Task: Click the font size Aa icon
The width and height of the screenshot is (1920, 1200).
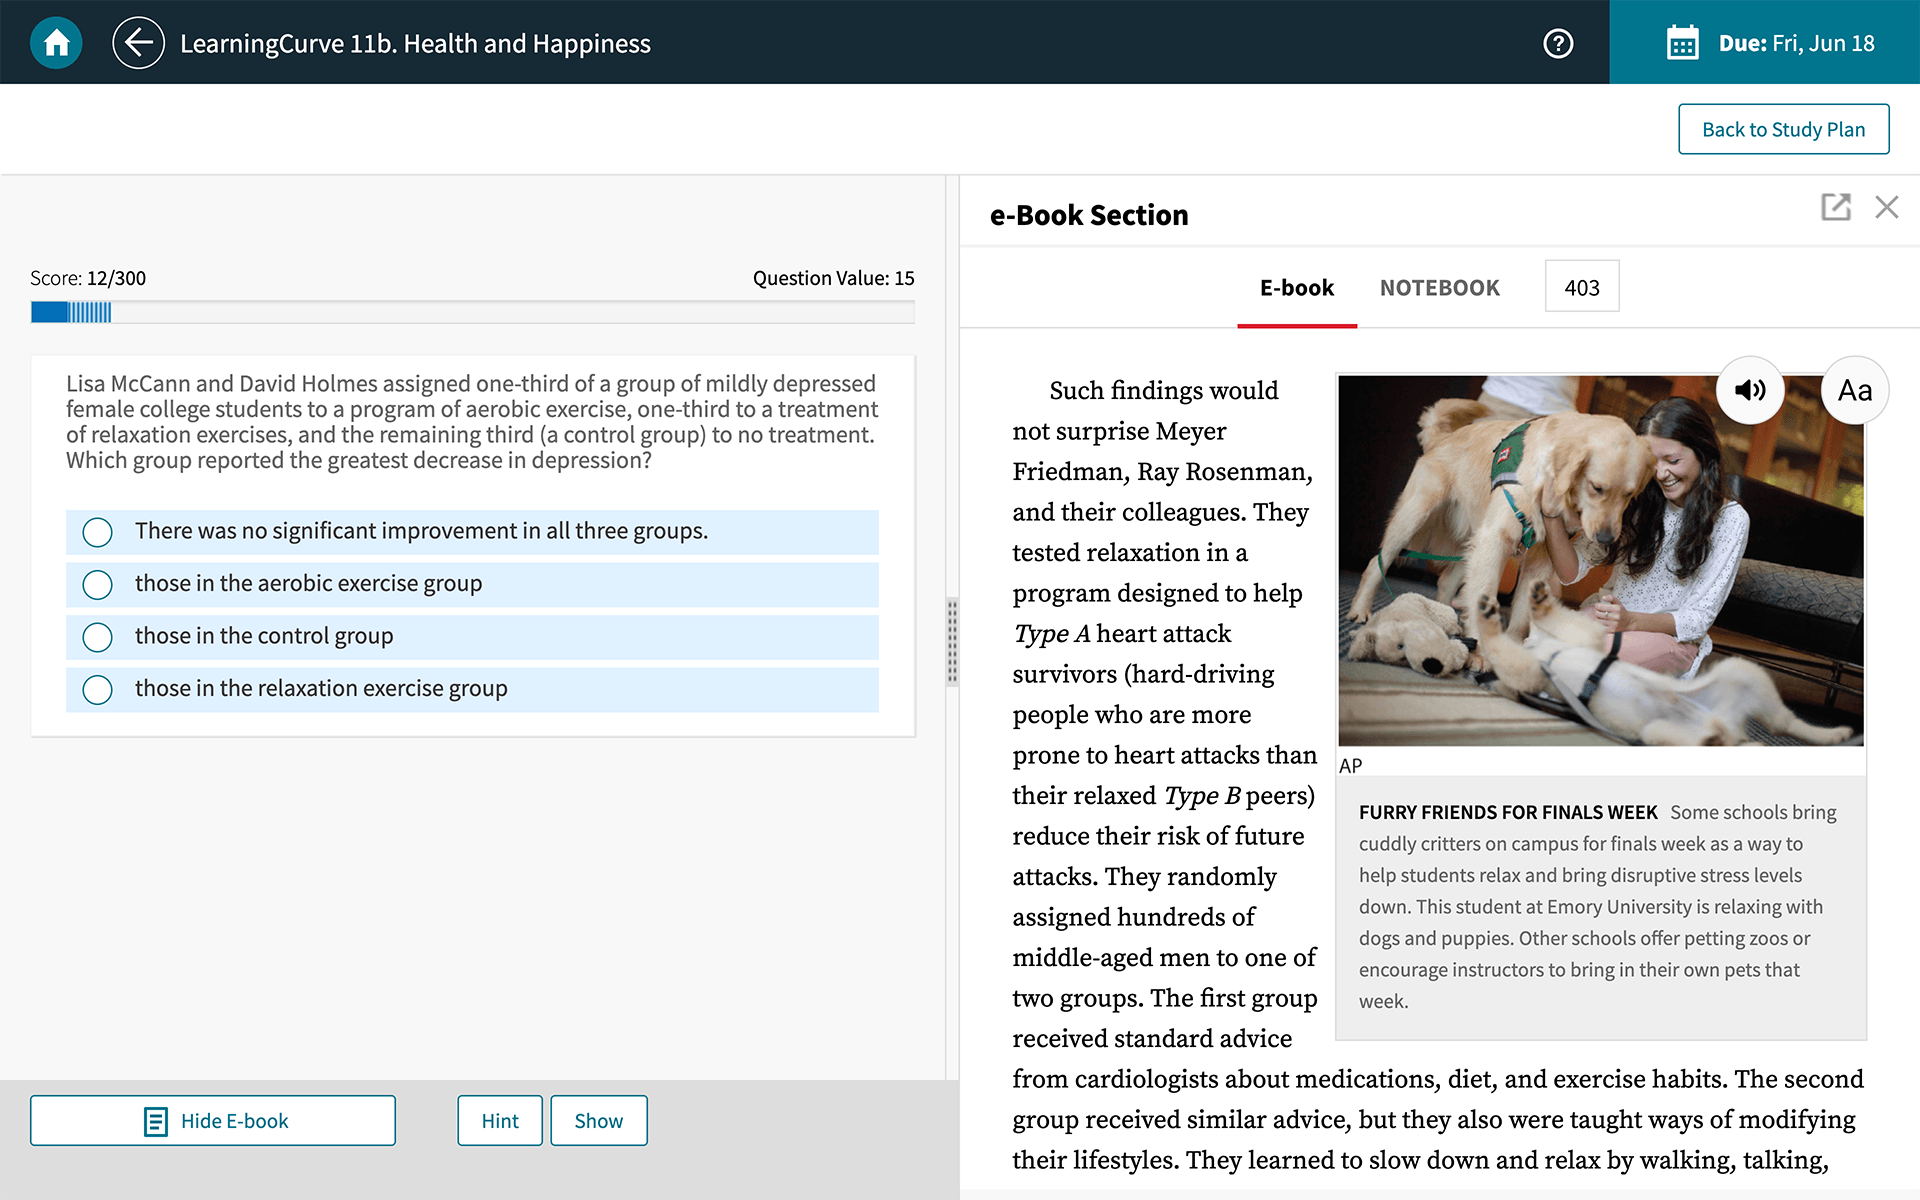Action: coord(1854,388)
